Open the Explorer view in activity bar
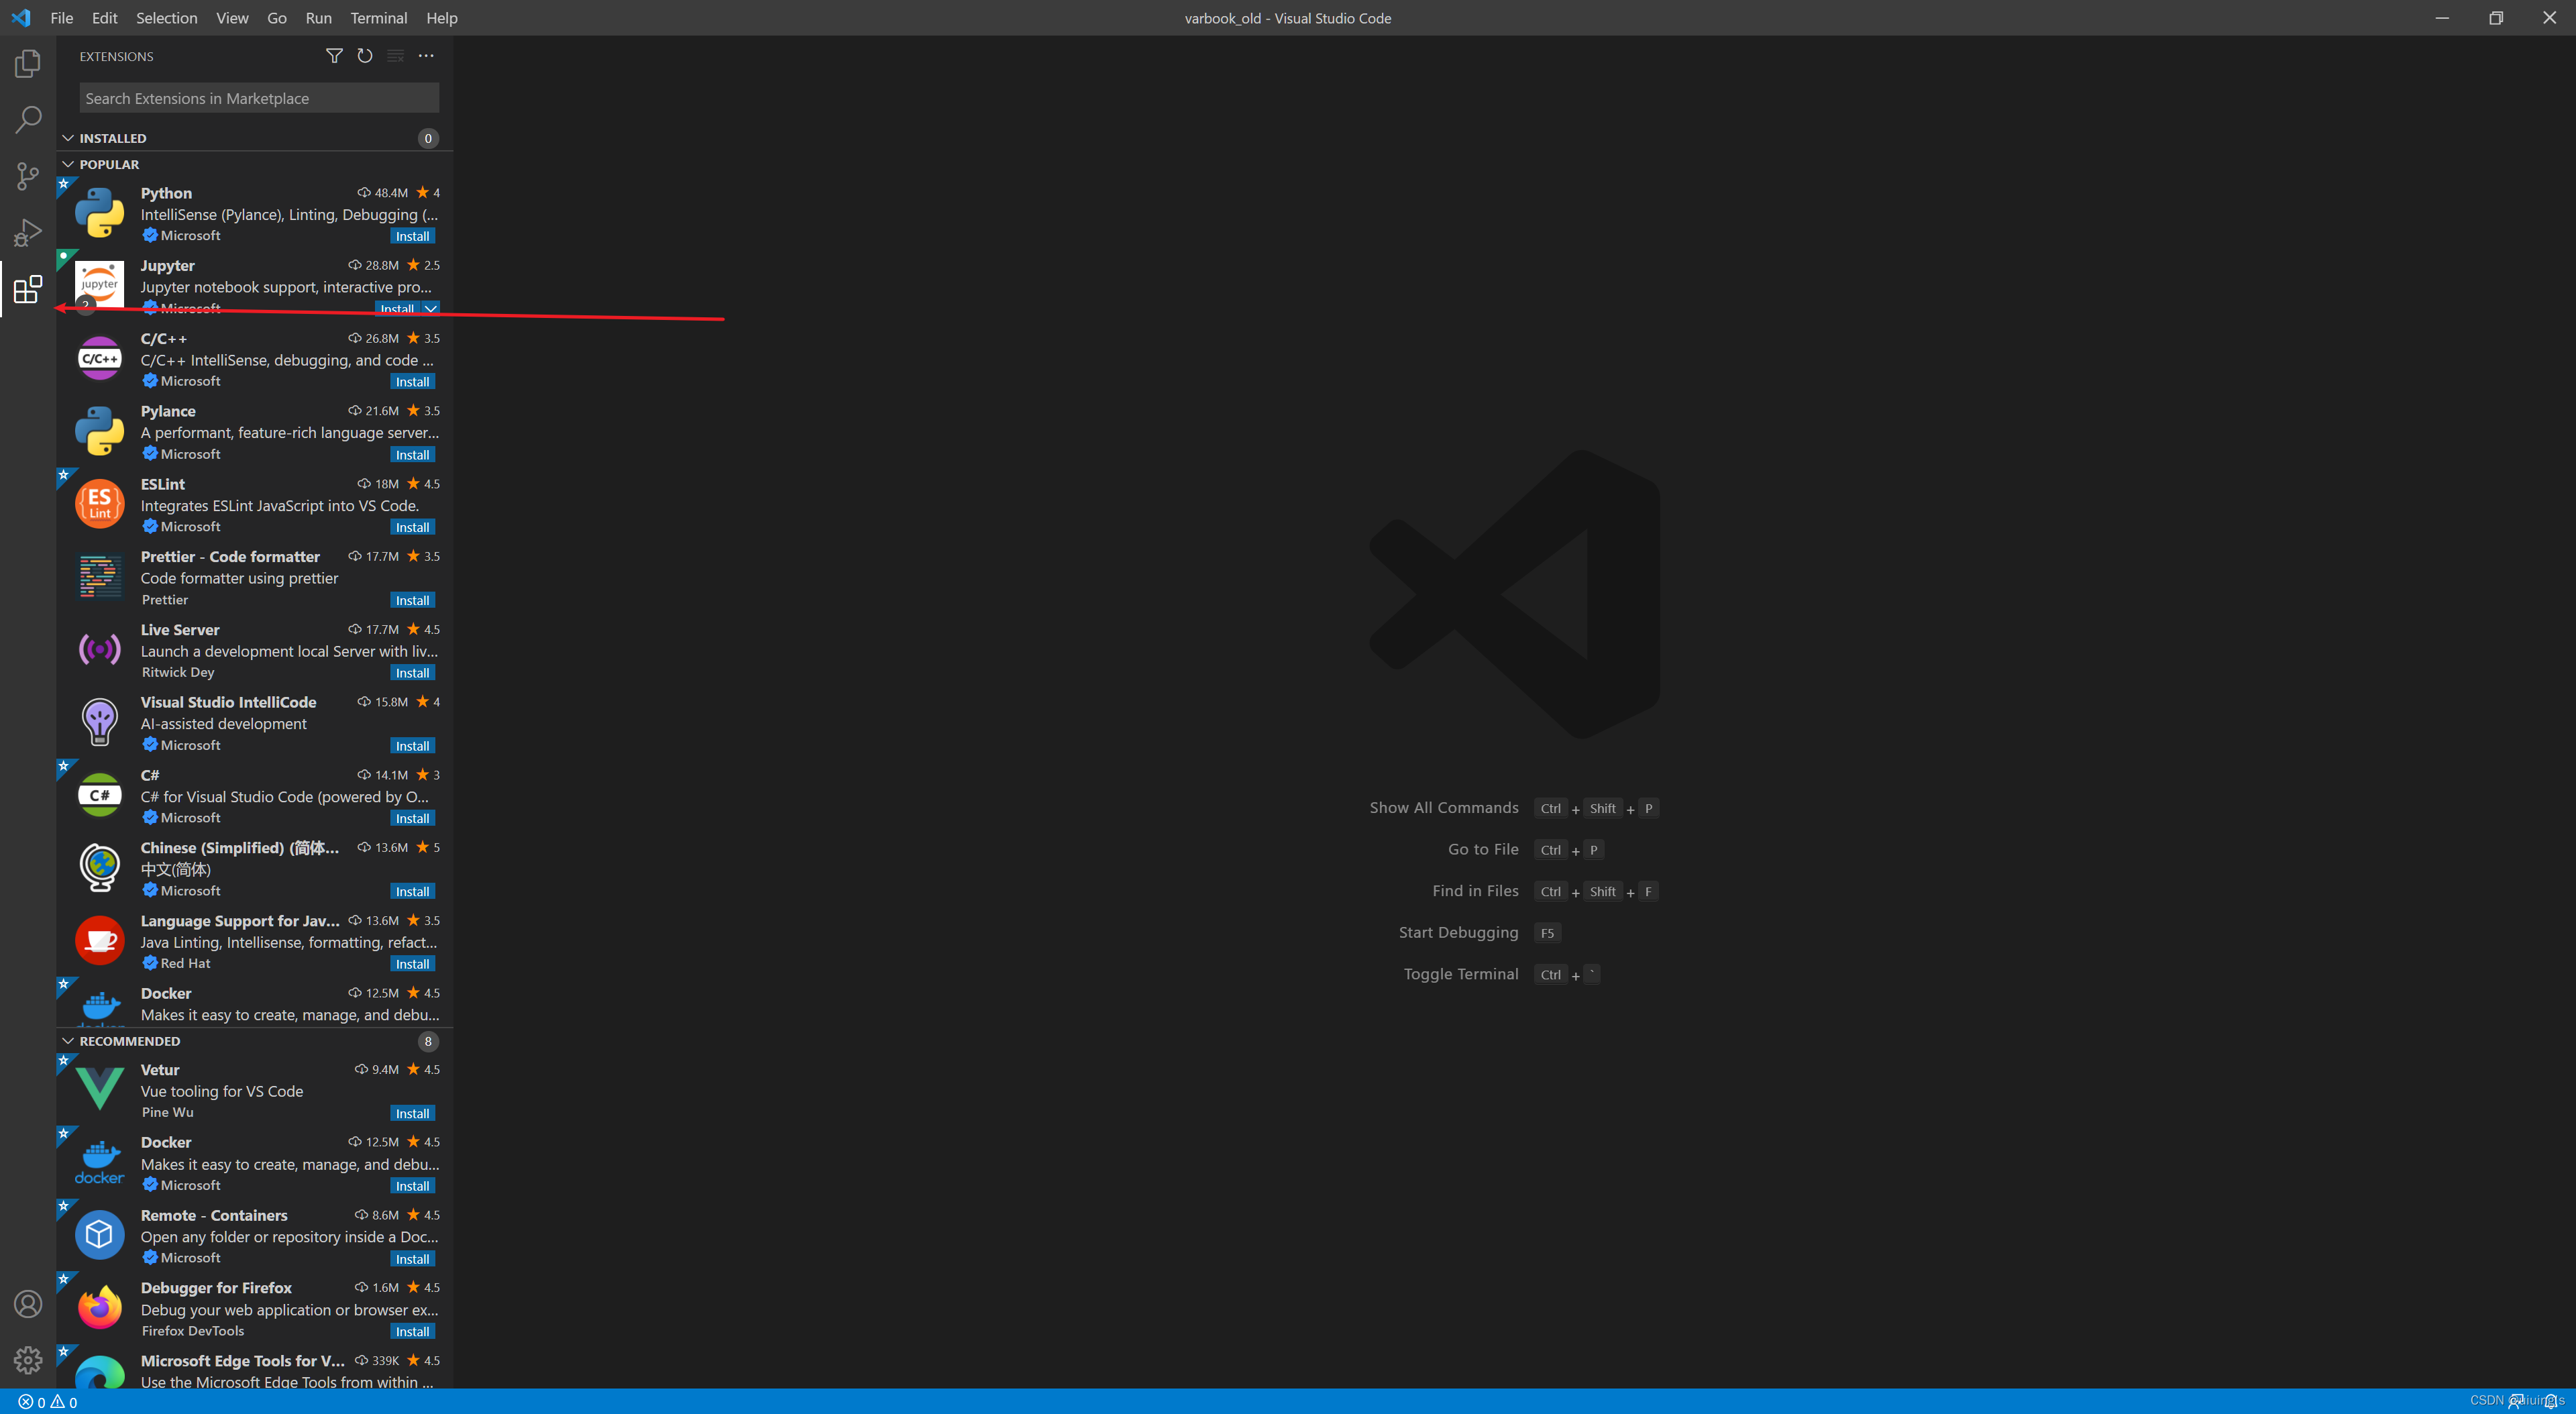The image size is (2576, 1414). pos(28,64)
